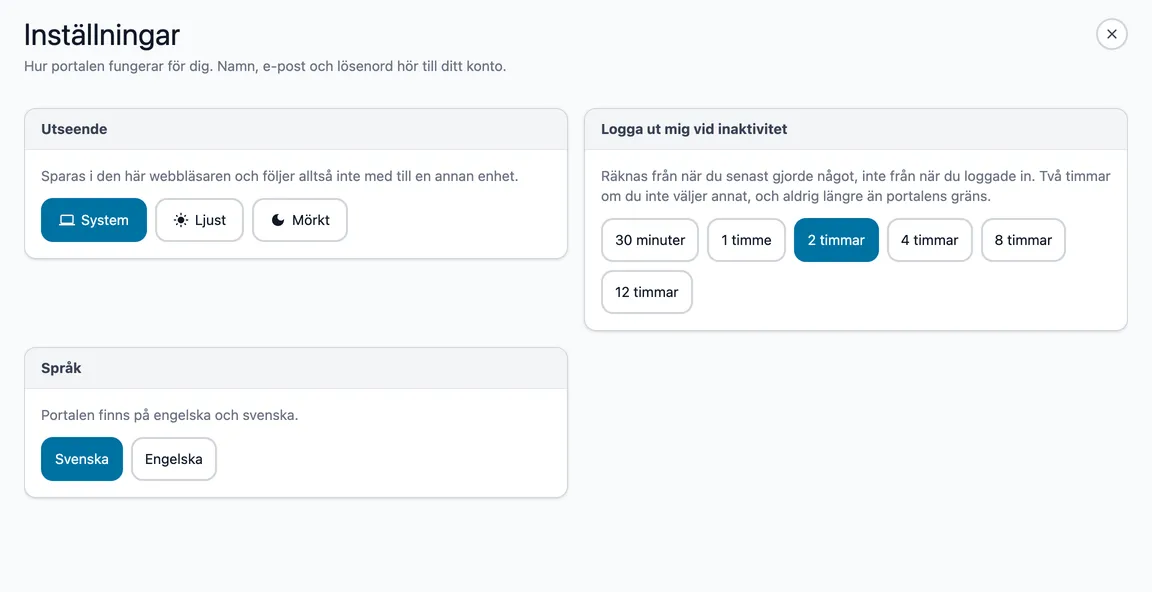Click the subtitle "Hur portalen fungerar för dig"

point(265,66)
